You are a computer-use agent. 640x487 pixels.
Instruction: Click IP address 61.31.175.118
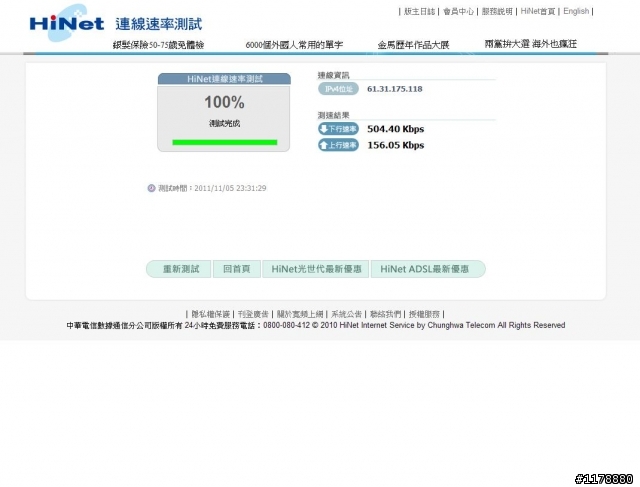point(395,89)
